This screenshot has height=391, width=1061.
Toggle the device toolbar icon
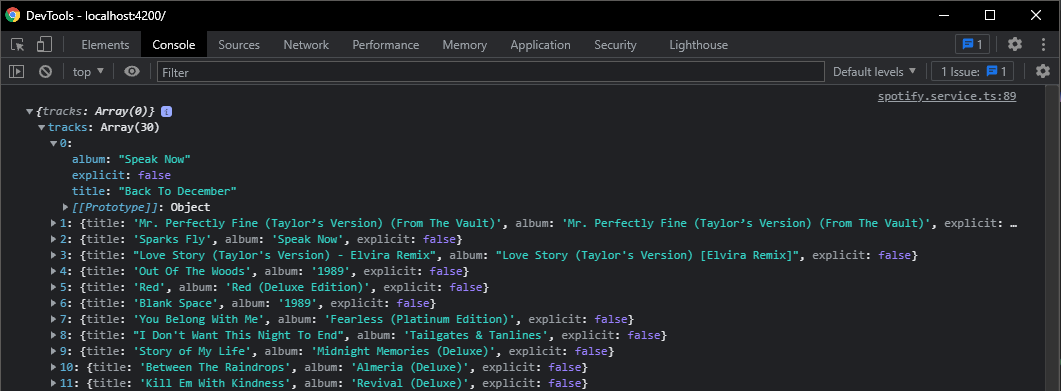tap(44, 45)
